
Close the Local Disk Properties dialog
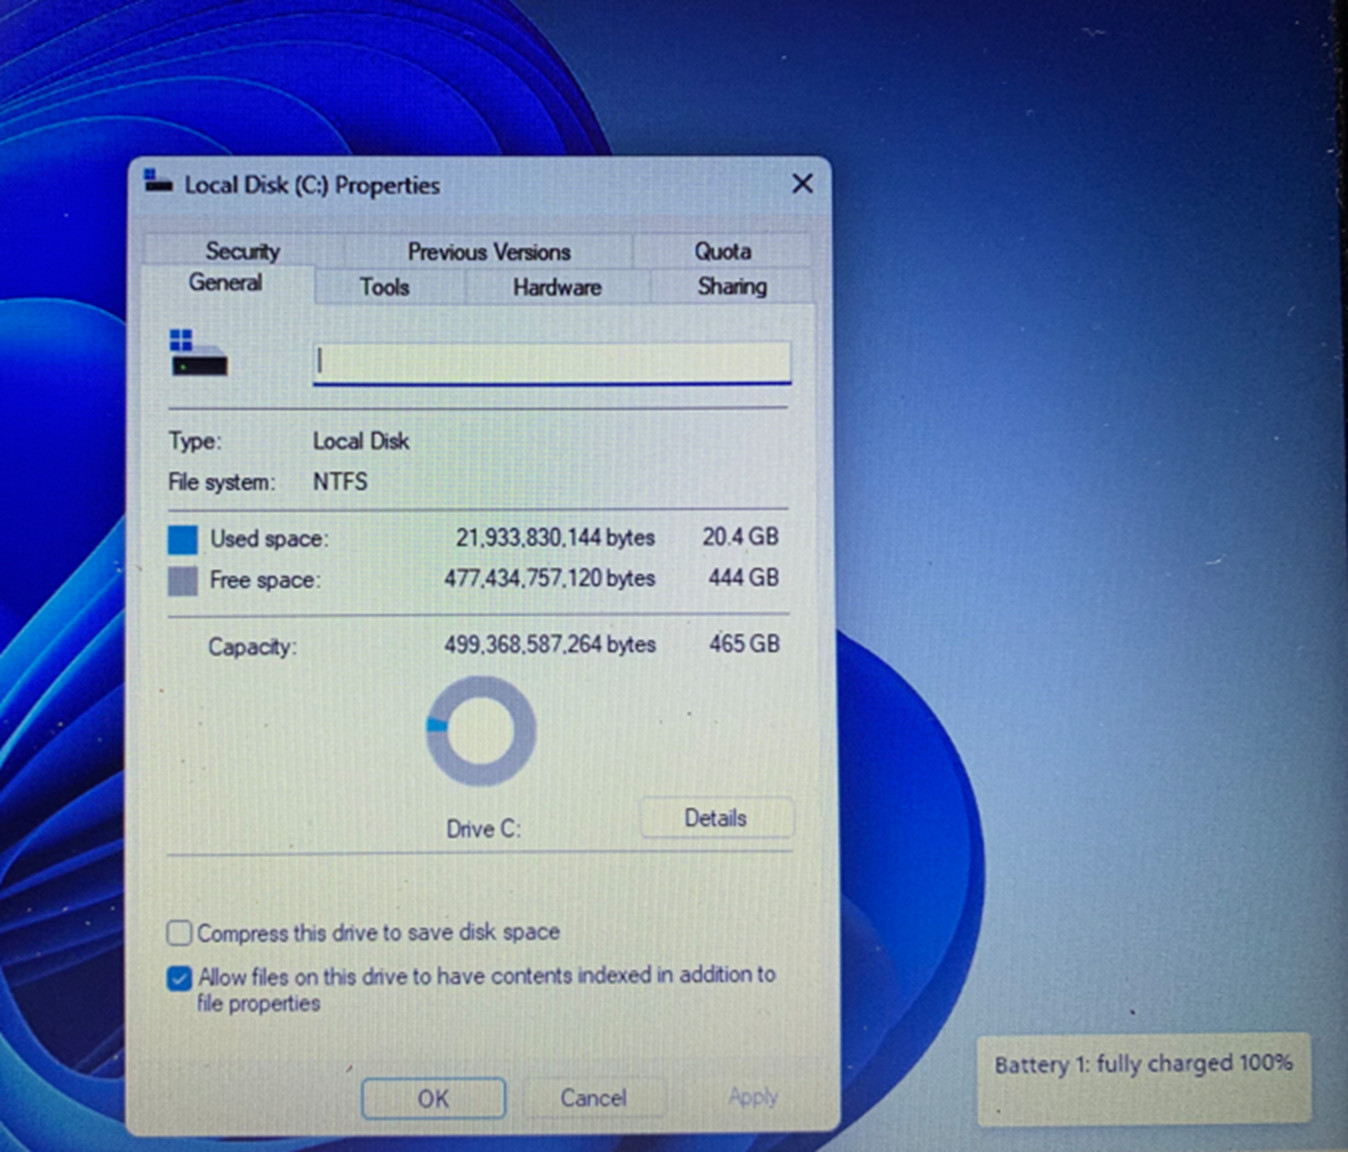802,184
